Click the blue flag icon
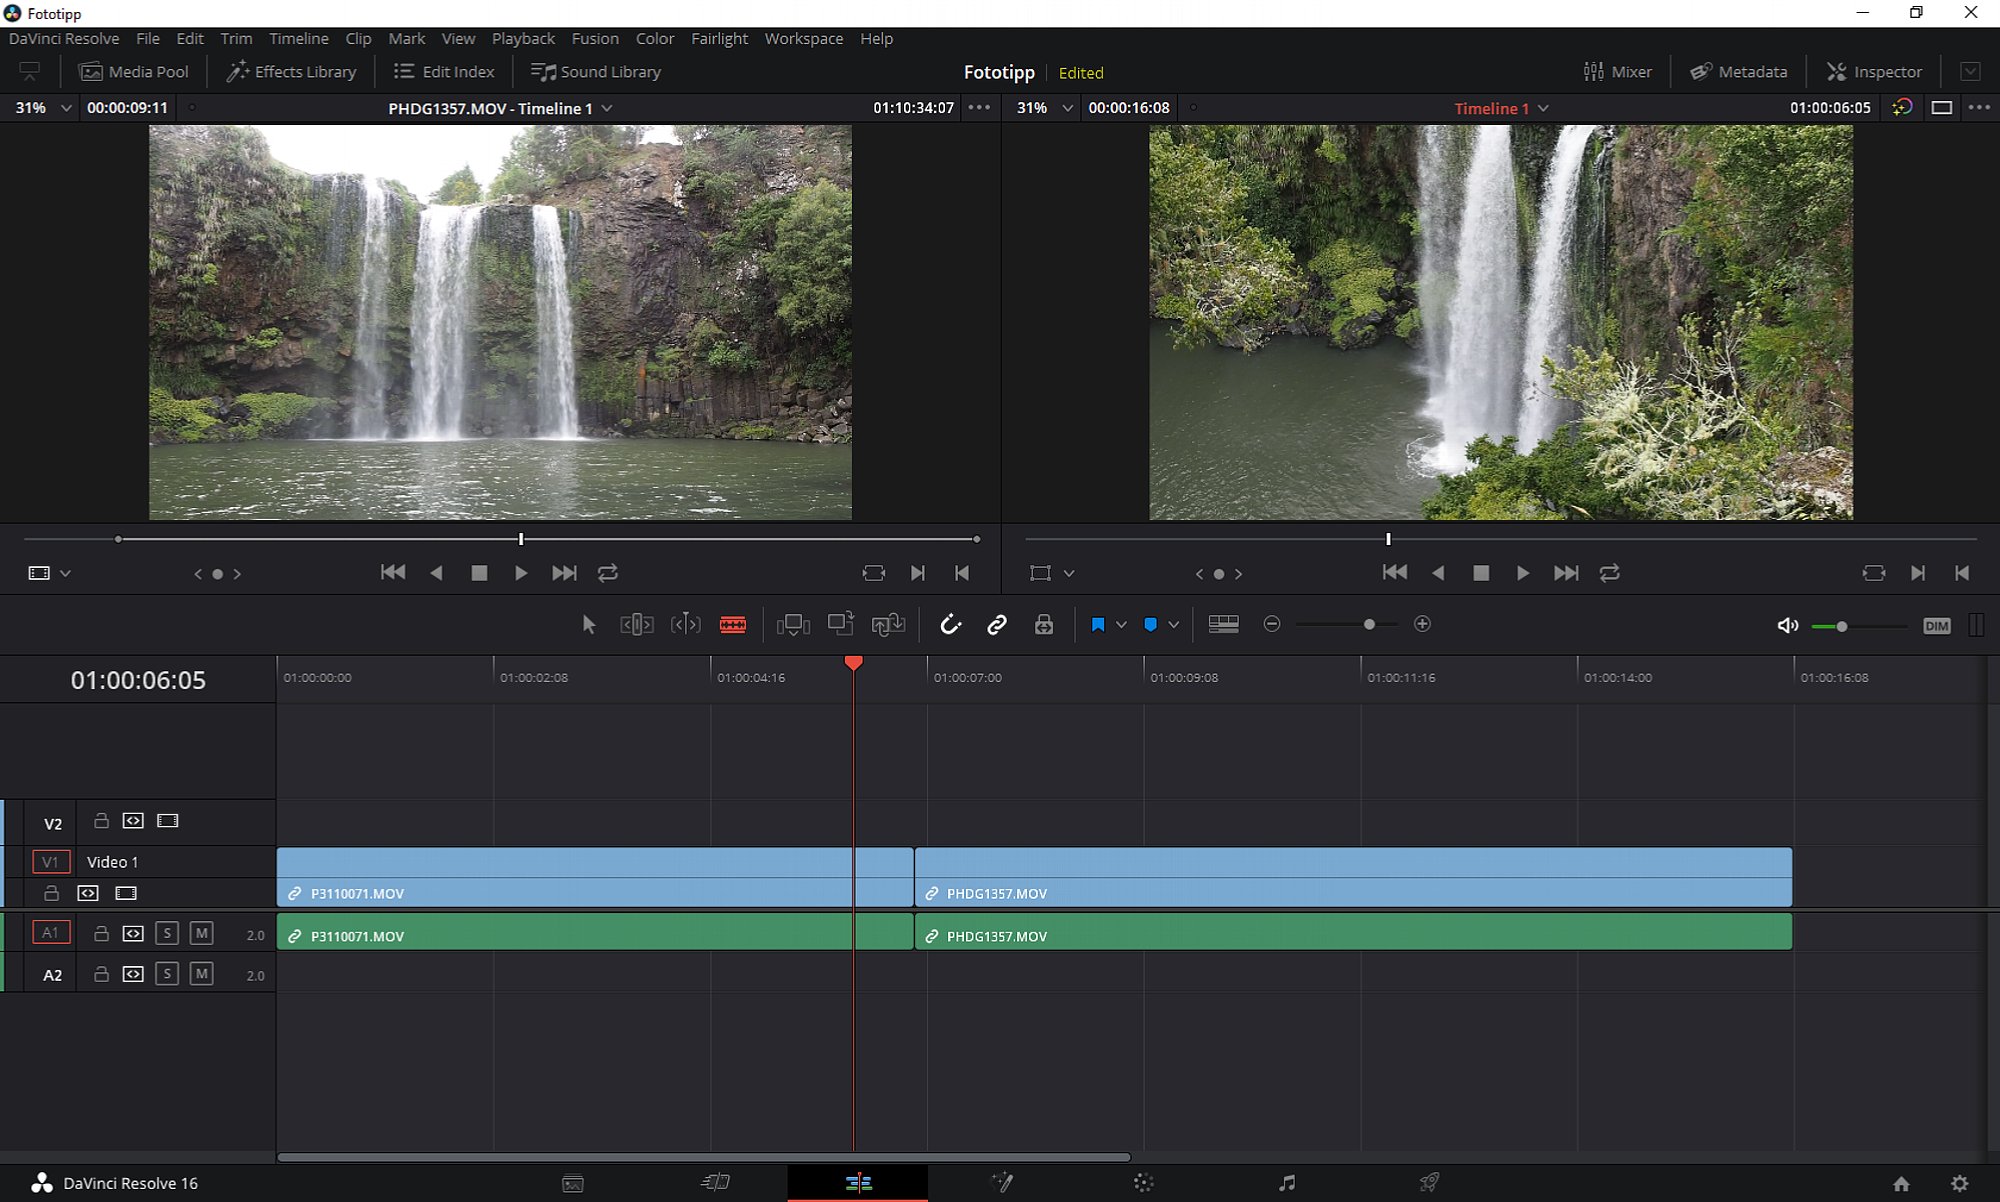Screen dimensions: 2000x1202 [1098, 625]
